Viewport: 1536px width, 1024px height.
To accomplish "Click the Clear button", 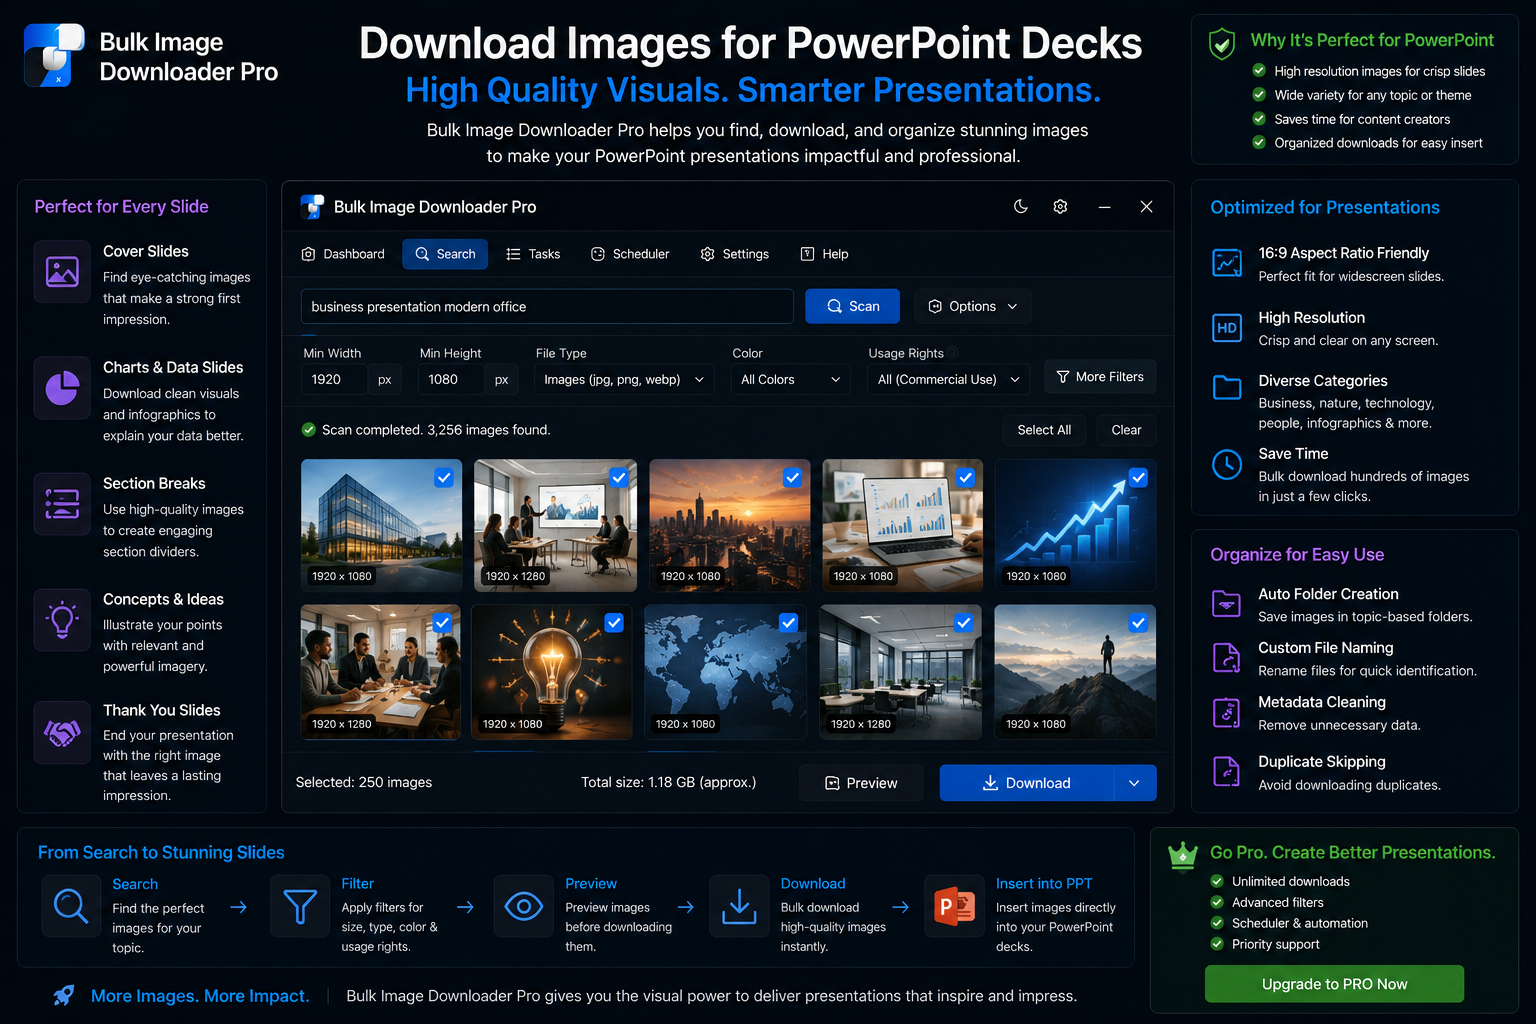I will coord(1126,430).
